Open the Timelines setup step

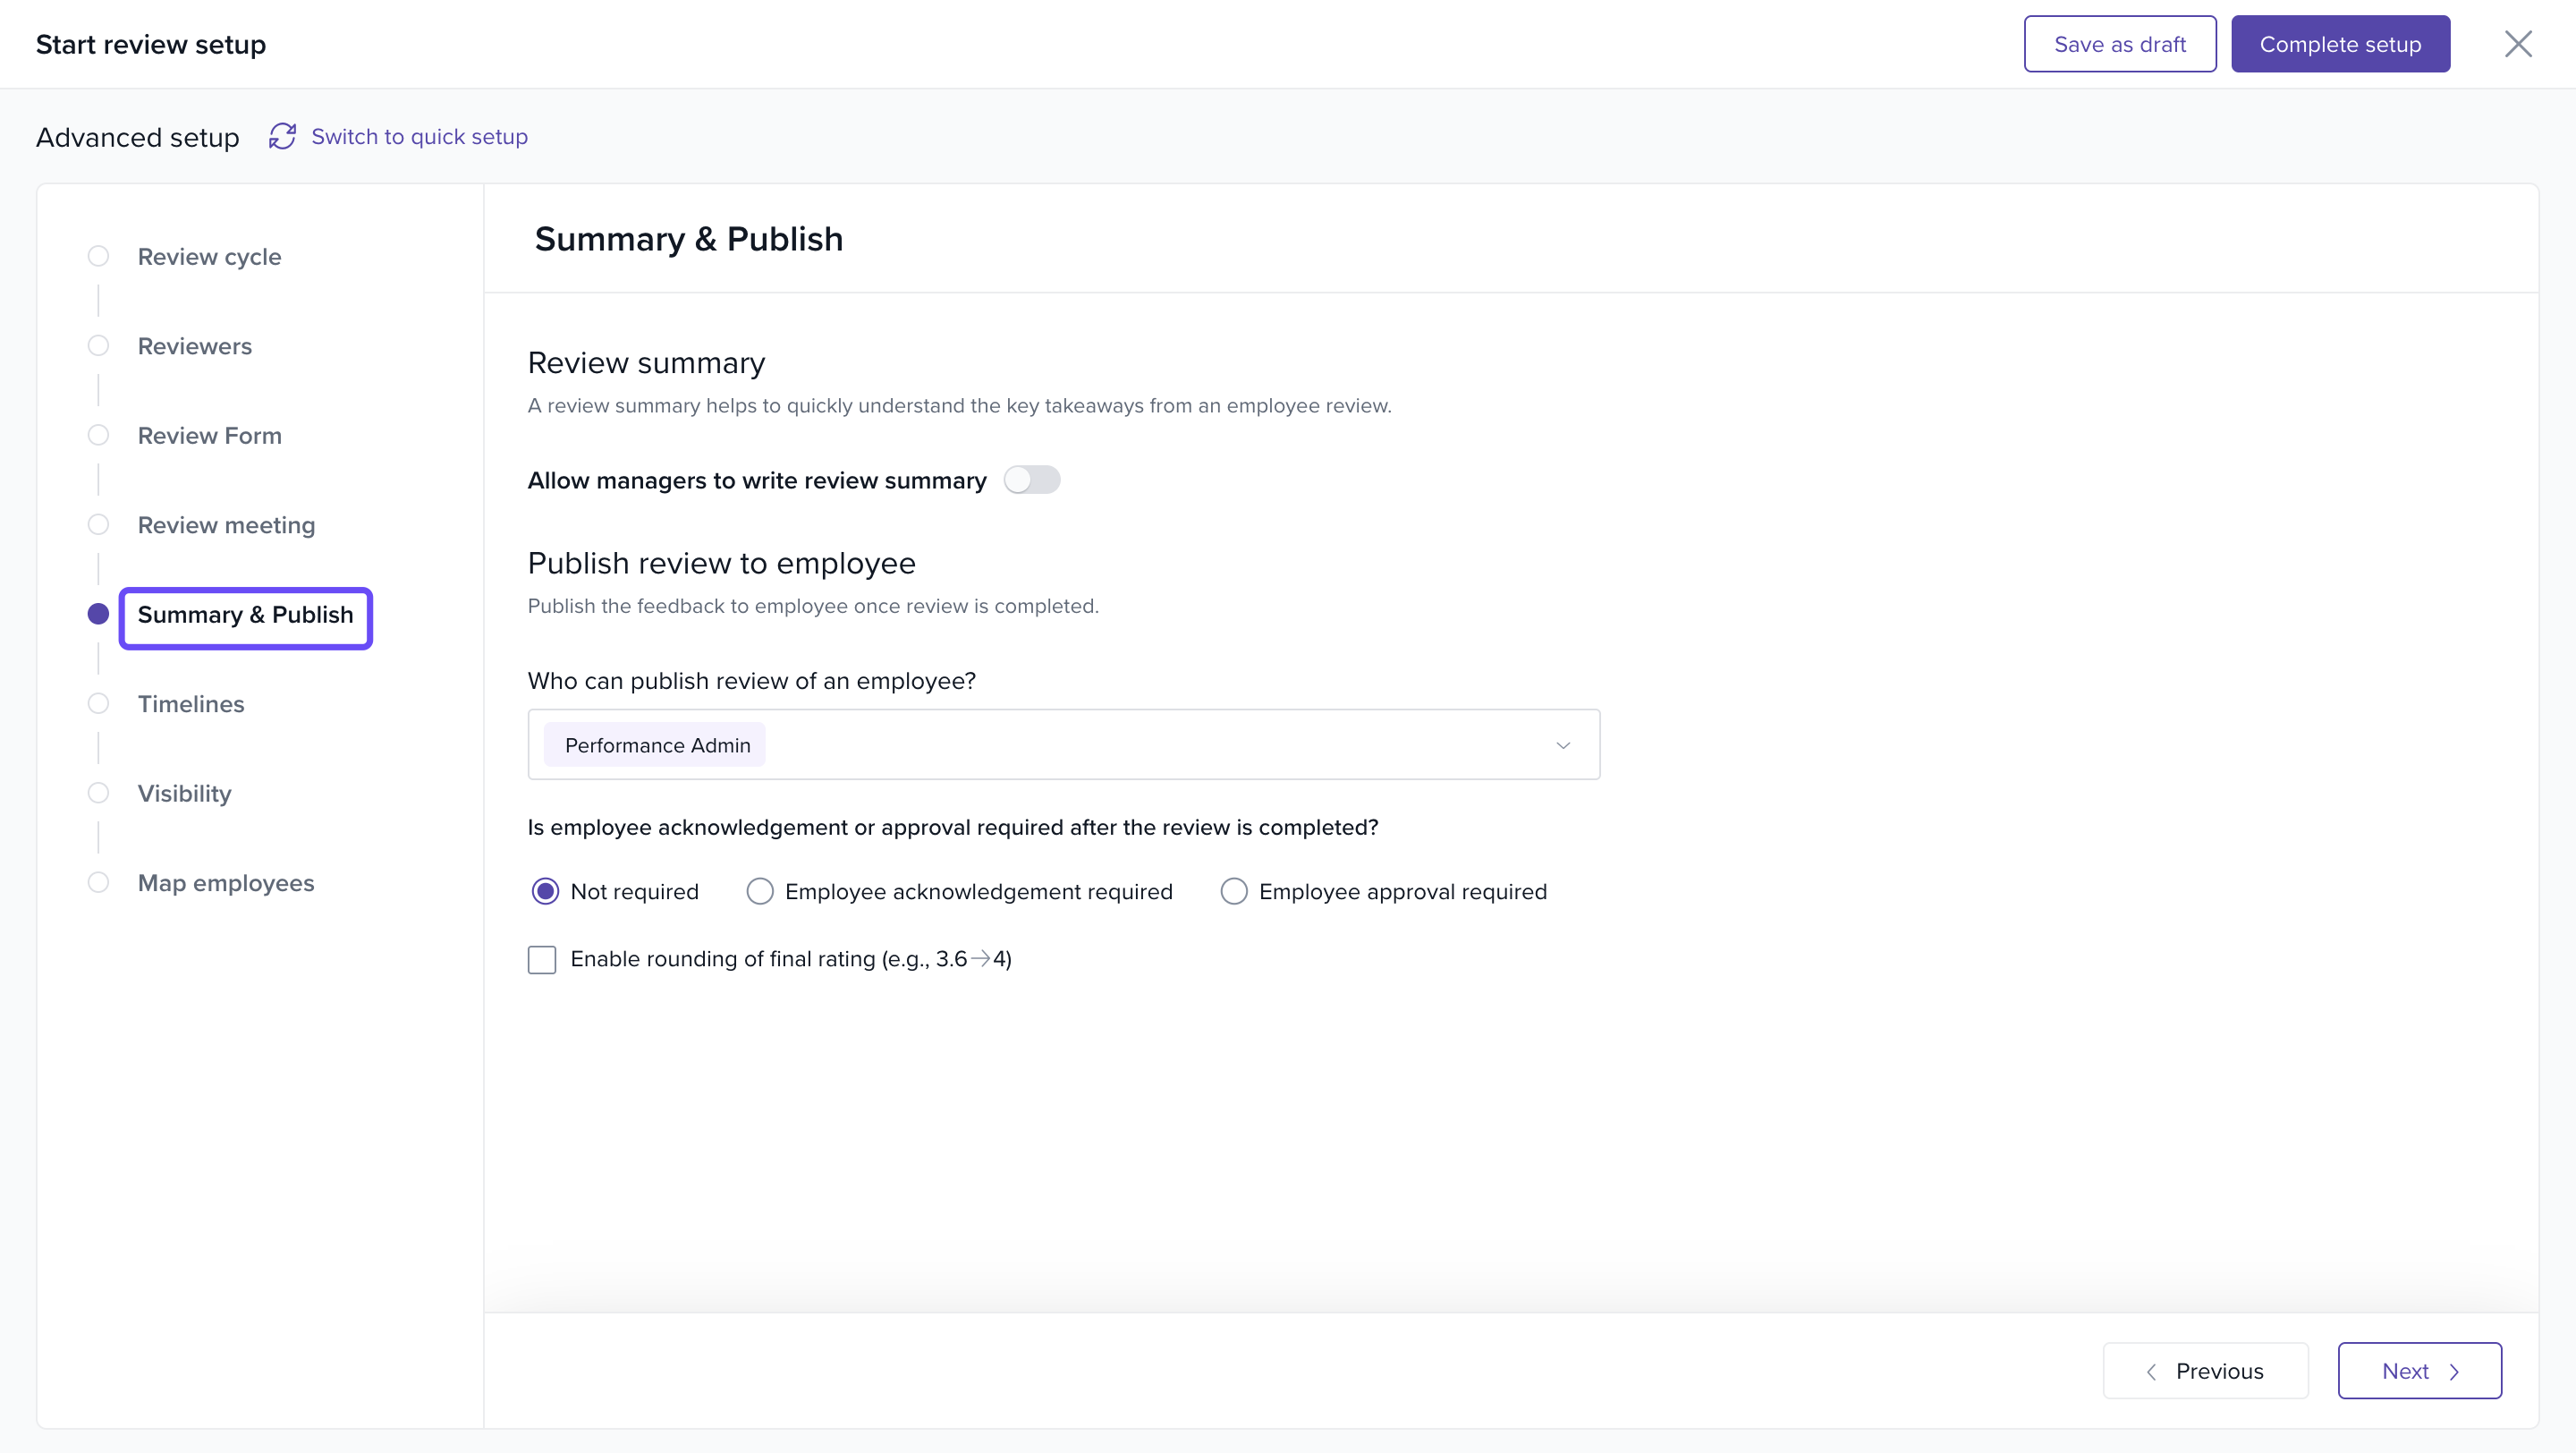click(x=191, y=704)
